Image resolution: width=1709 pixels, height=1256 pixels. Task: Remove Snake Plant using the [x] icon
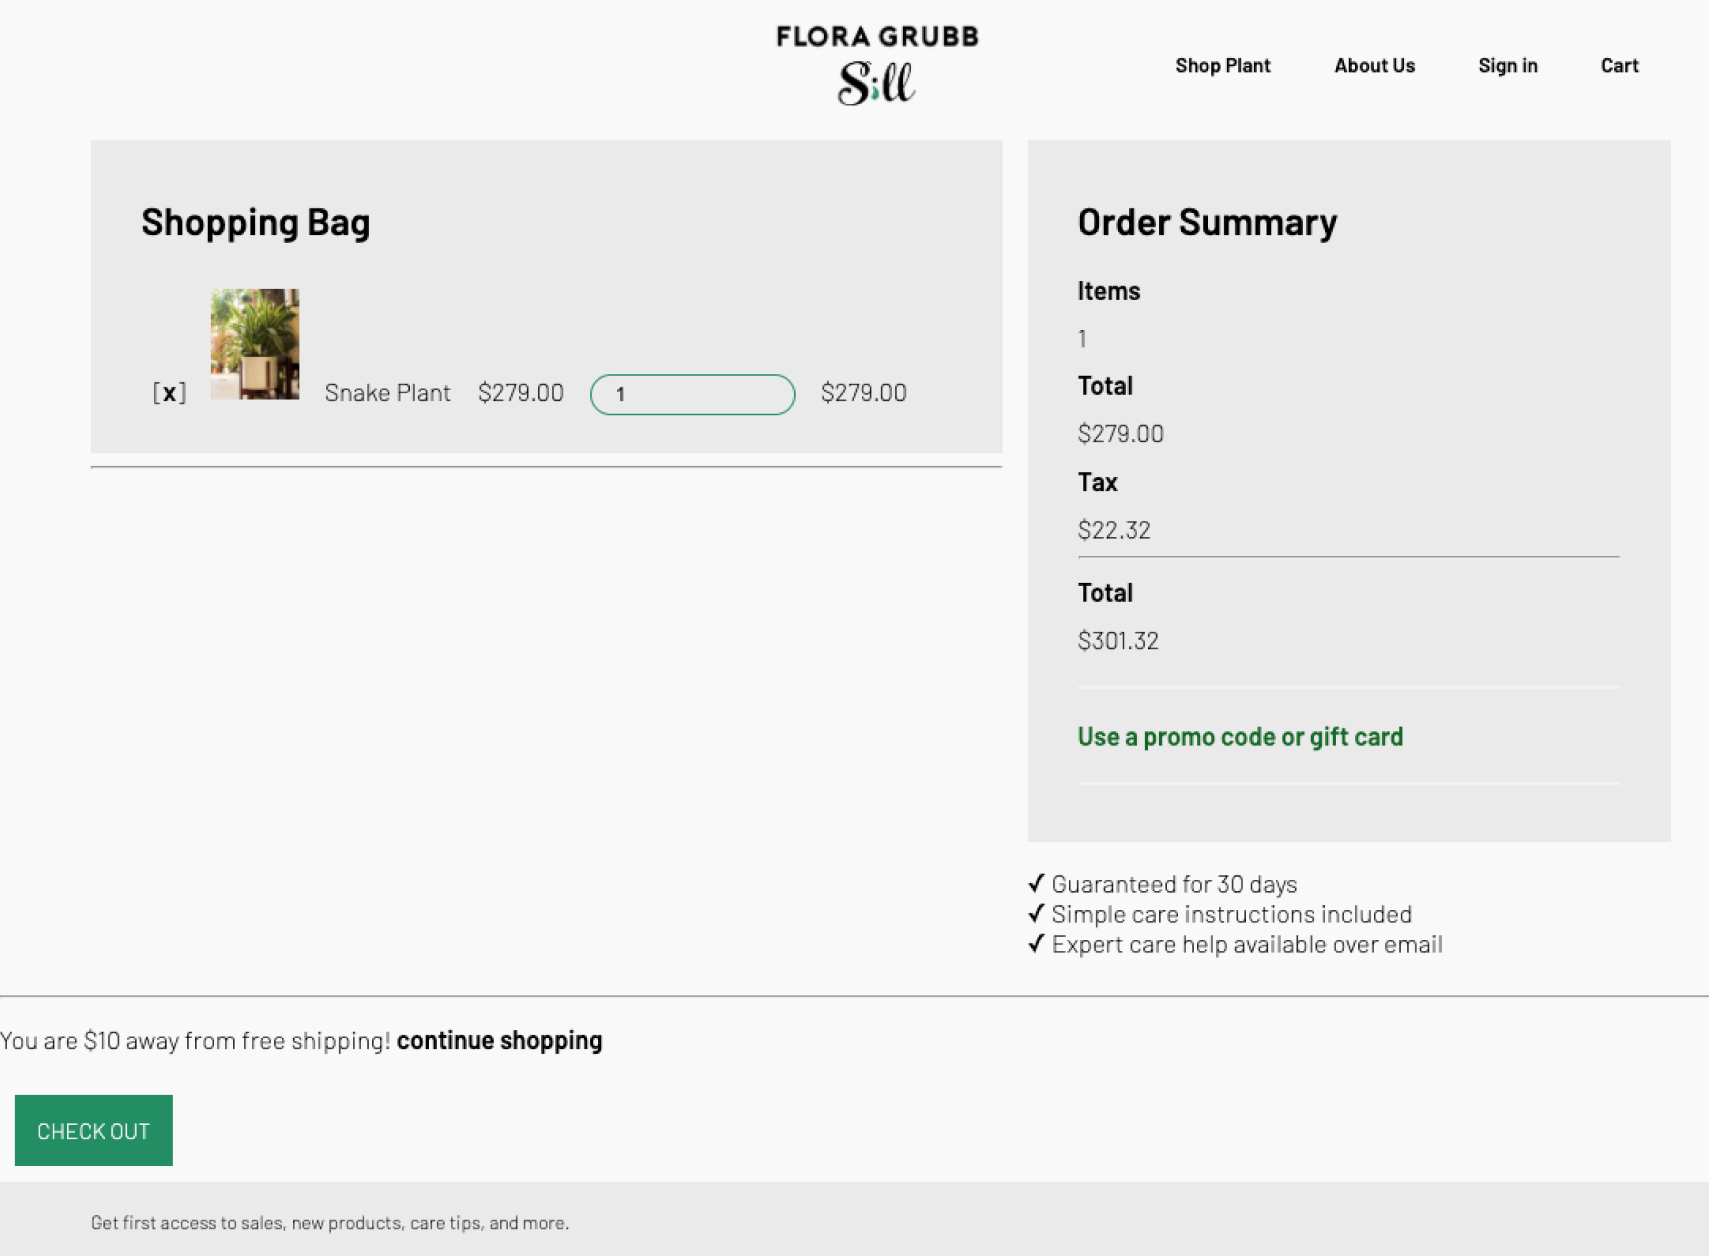pos(170,393)
